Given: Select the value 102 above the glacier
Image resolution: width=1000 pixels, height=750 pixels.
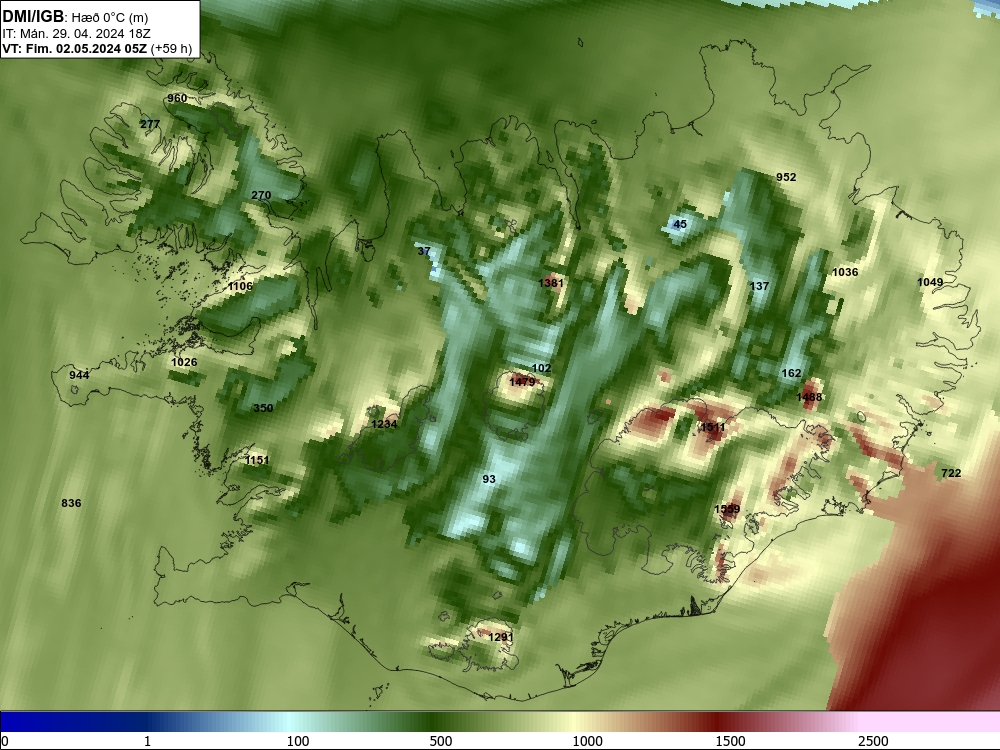Looking at the screenshot, I should tap(541, 368).
